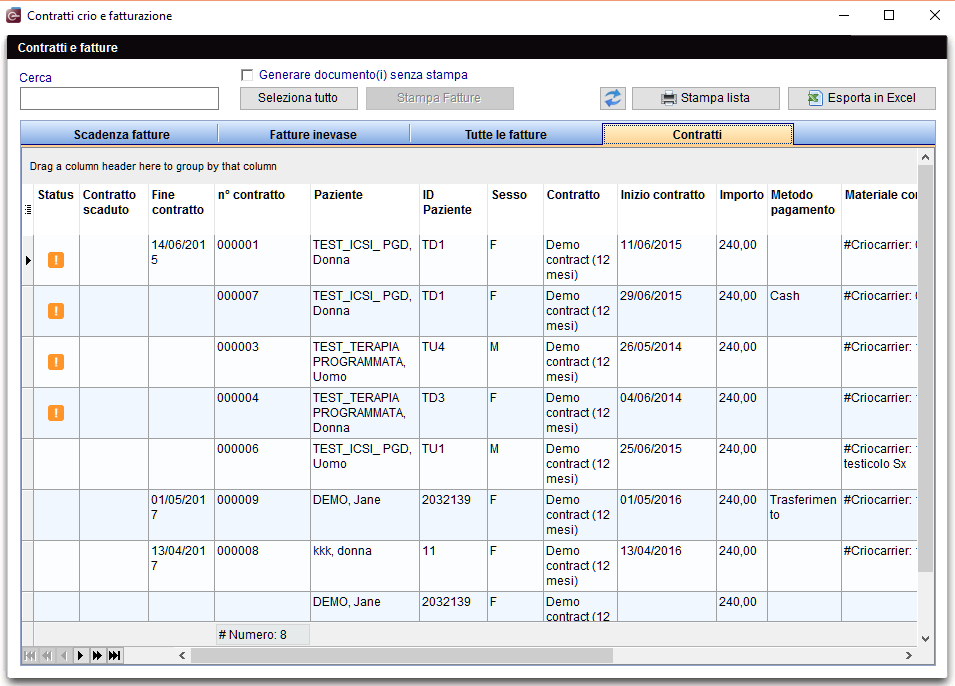Click warning status icon for contract 000004
The width and height of the screenshot is (955, 686).
pyautogui.click(x=56, y=414)
